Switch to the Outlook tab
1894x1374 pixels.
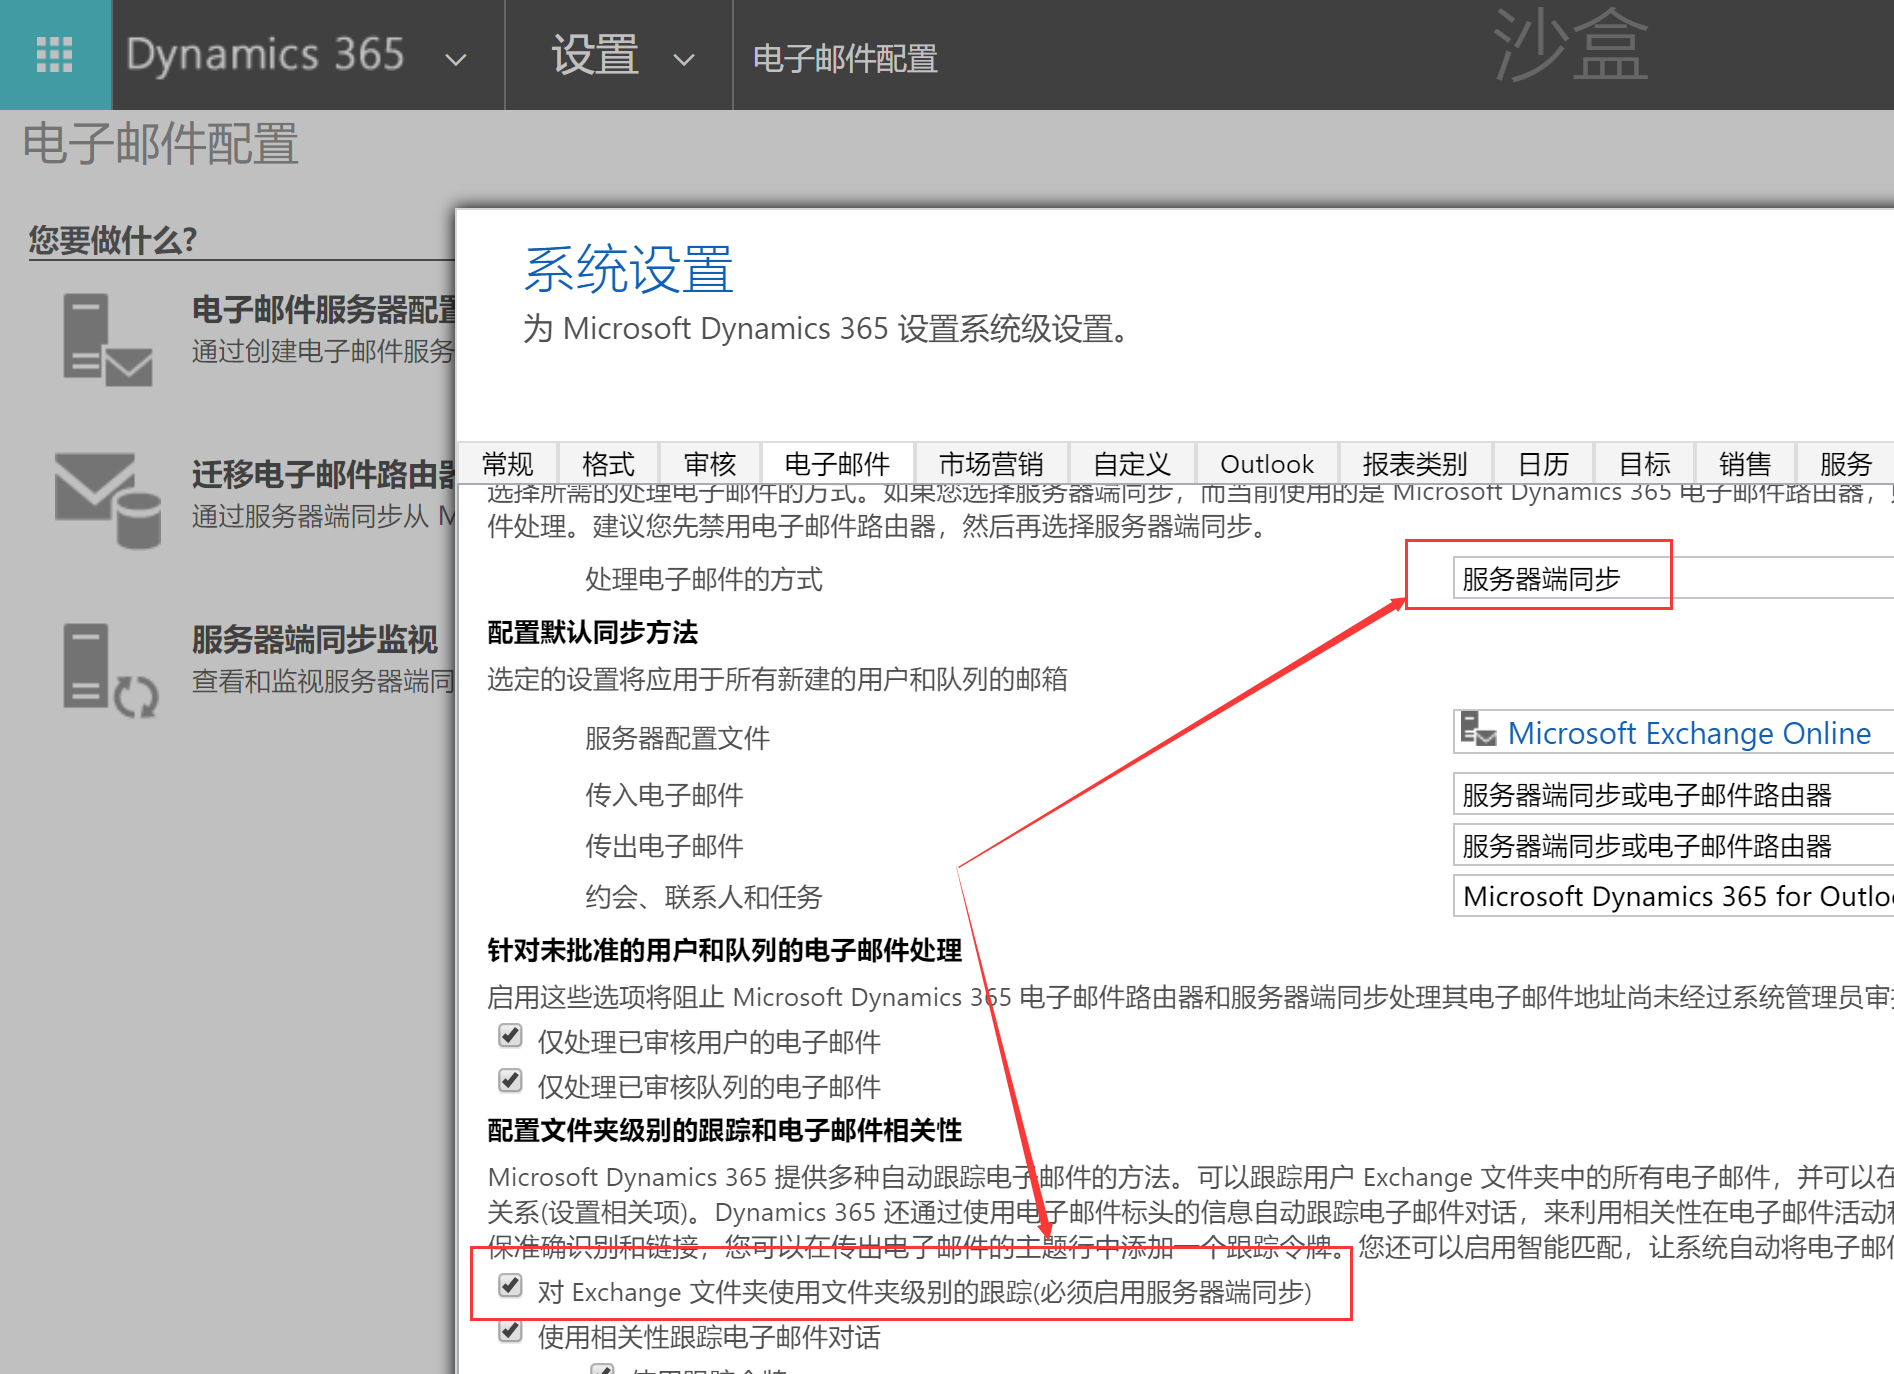[1267, 464]
